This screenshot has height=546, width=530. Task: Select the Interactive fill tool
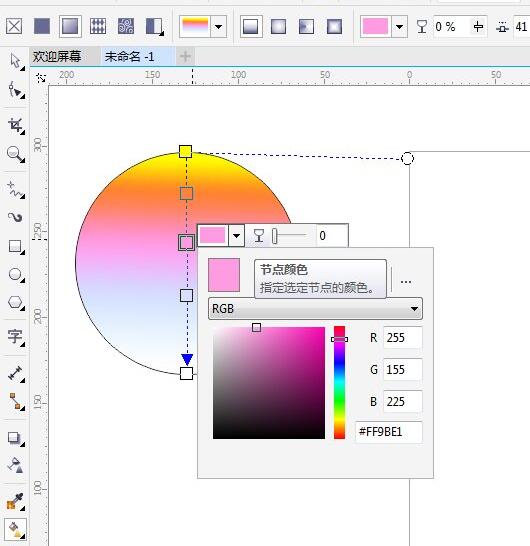click(15, 529)
